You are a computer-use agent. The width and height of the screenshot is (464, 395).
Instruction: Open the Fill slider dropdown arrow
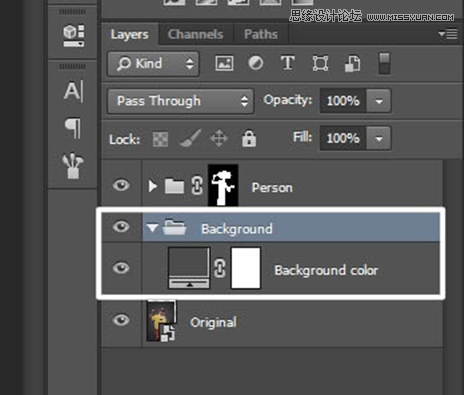(x=379, y=138)
